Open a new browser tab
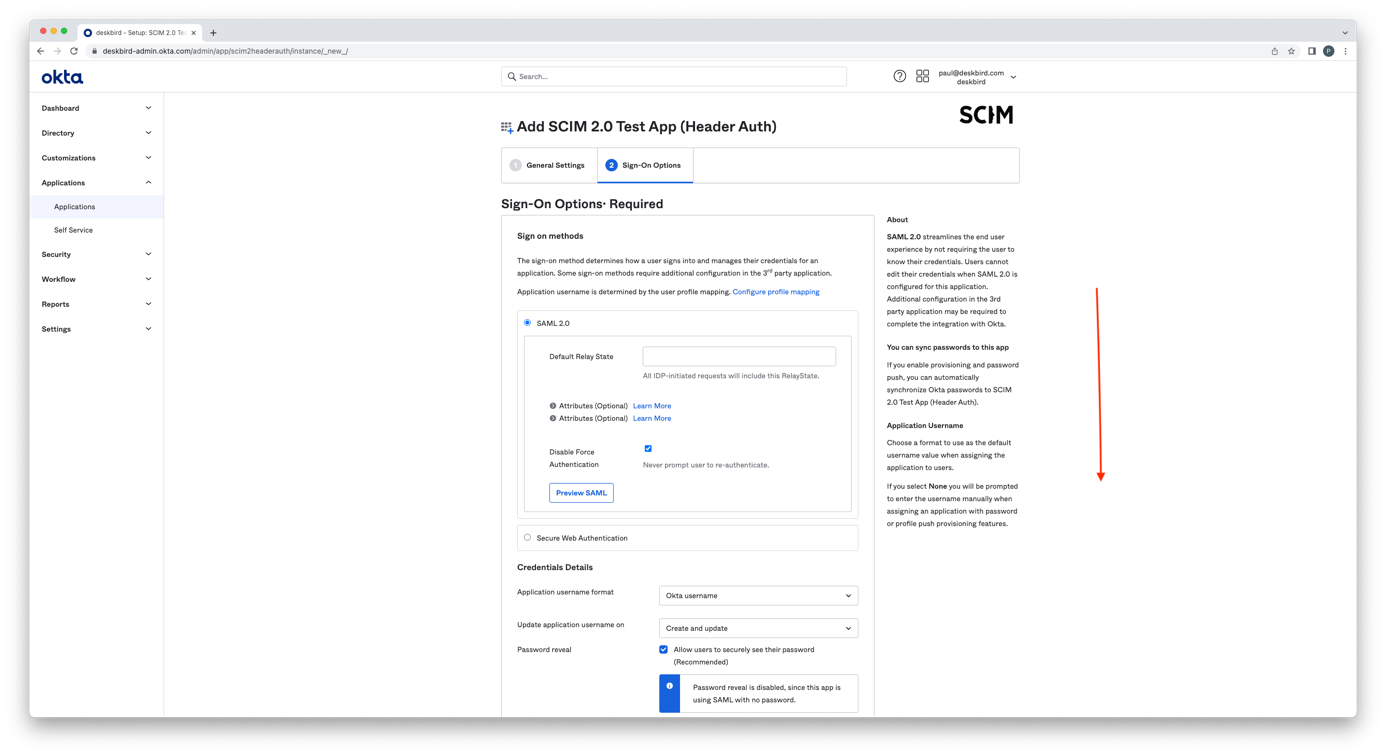This screenshot has height=756, width=1386. [x=213, y=33]
